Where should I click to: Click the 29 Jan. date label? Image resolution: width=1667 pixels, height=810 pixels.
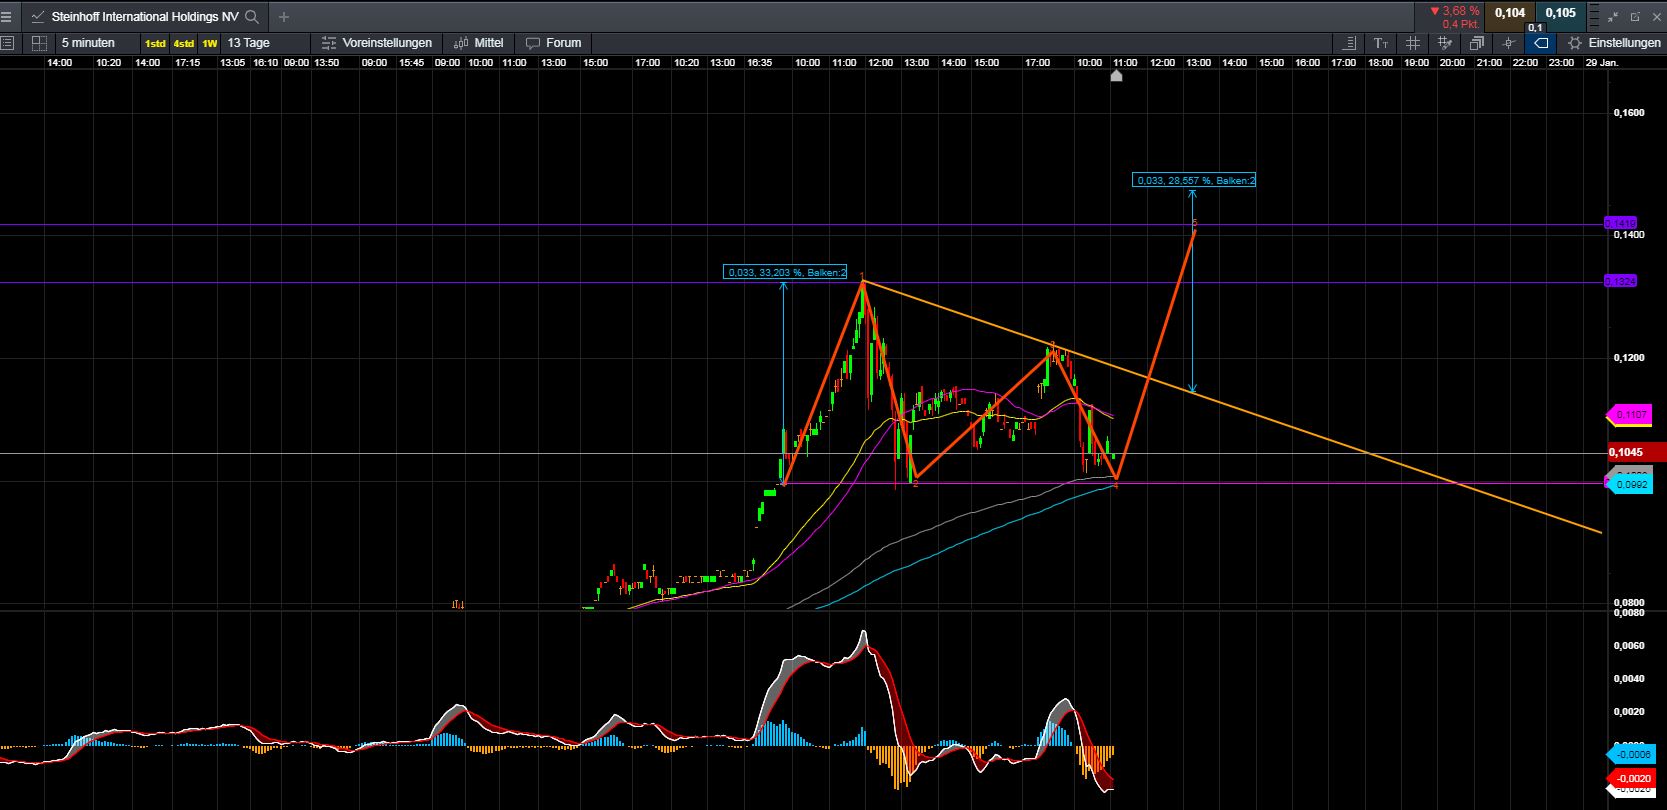[x=1602, y=62]
